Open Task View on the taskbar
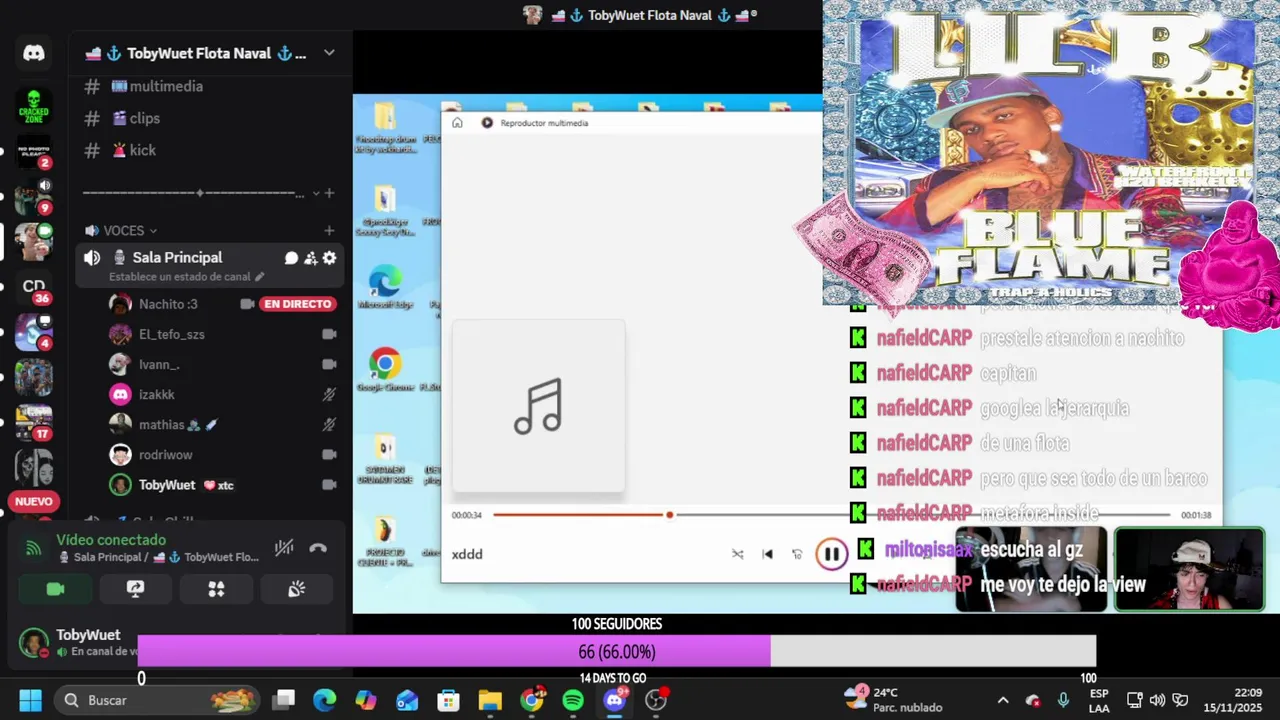Viewport: 1280px width, 720px height. tap(285, 700)
